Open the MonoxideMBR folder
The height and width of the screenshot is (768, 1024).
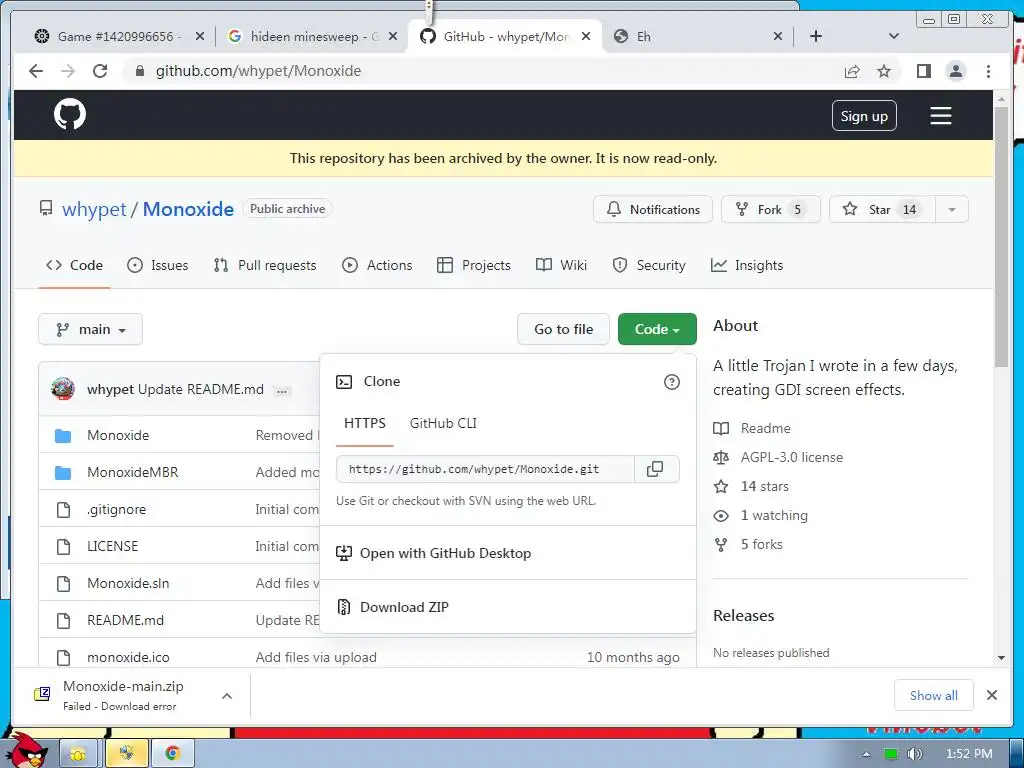pyautogui.click(x=133, y=472)
